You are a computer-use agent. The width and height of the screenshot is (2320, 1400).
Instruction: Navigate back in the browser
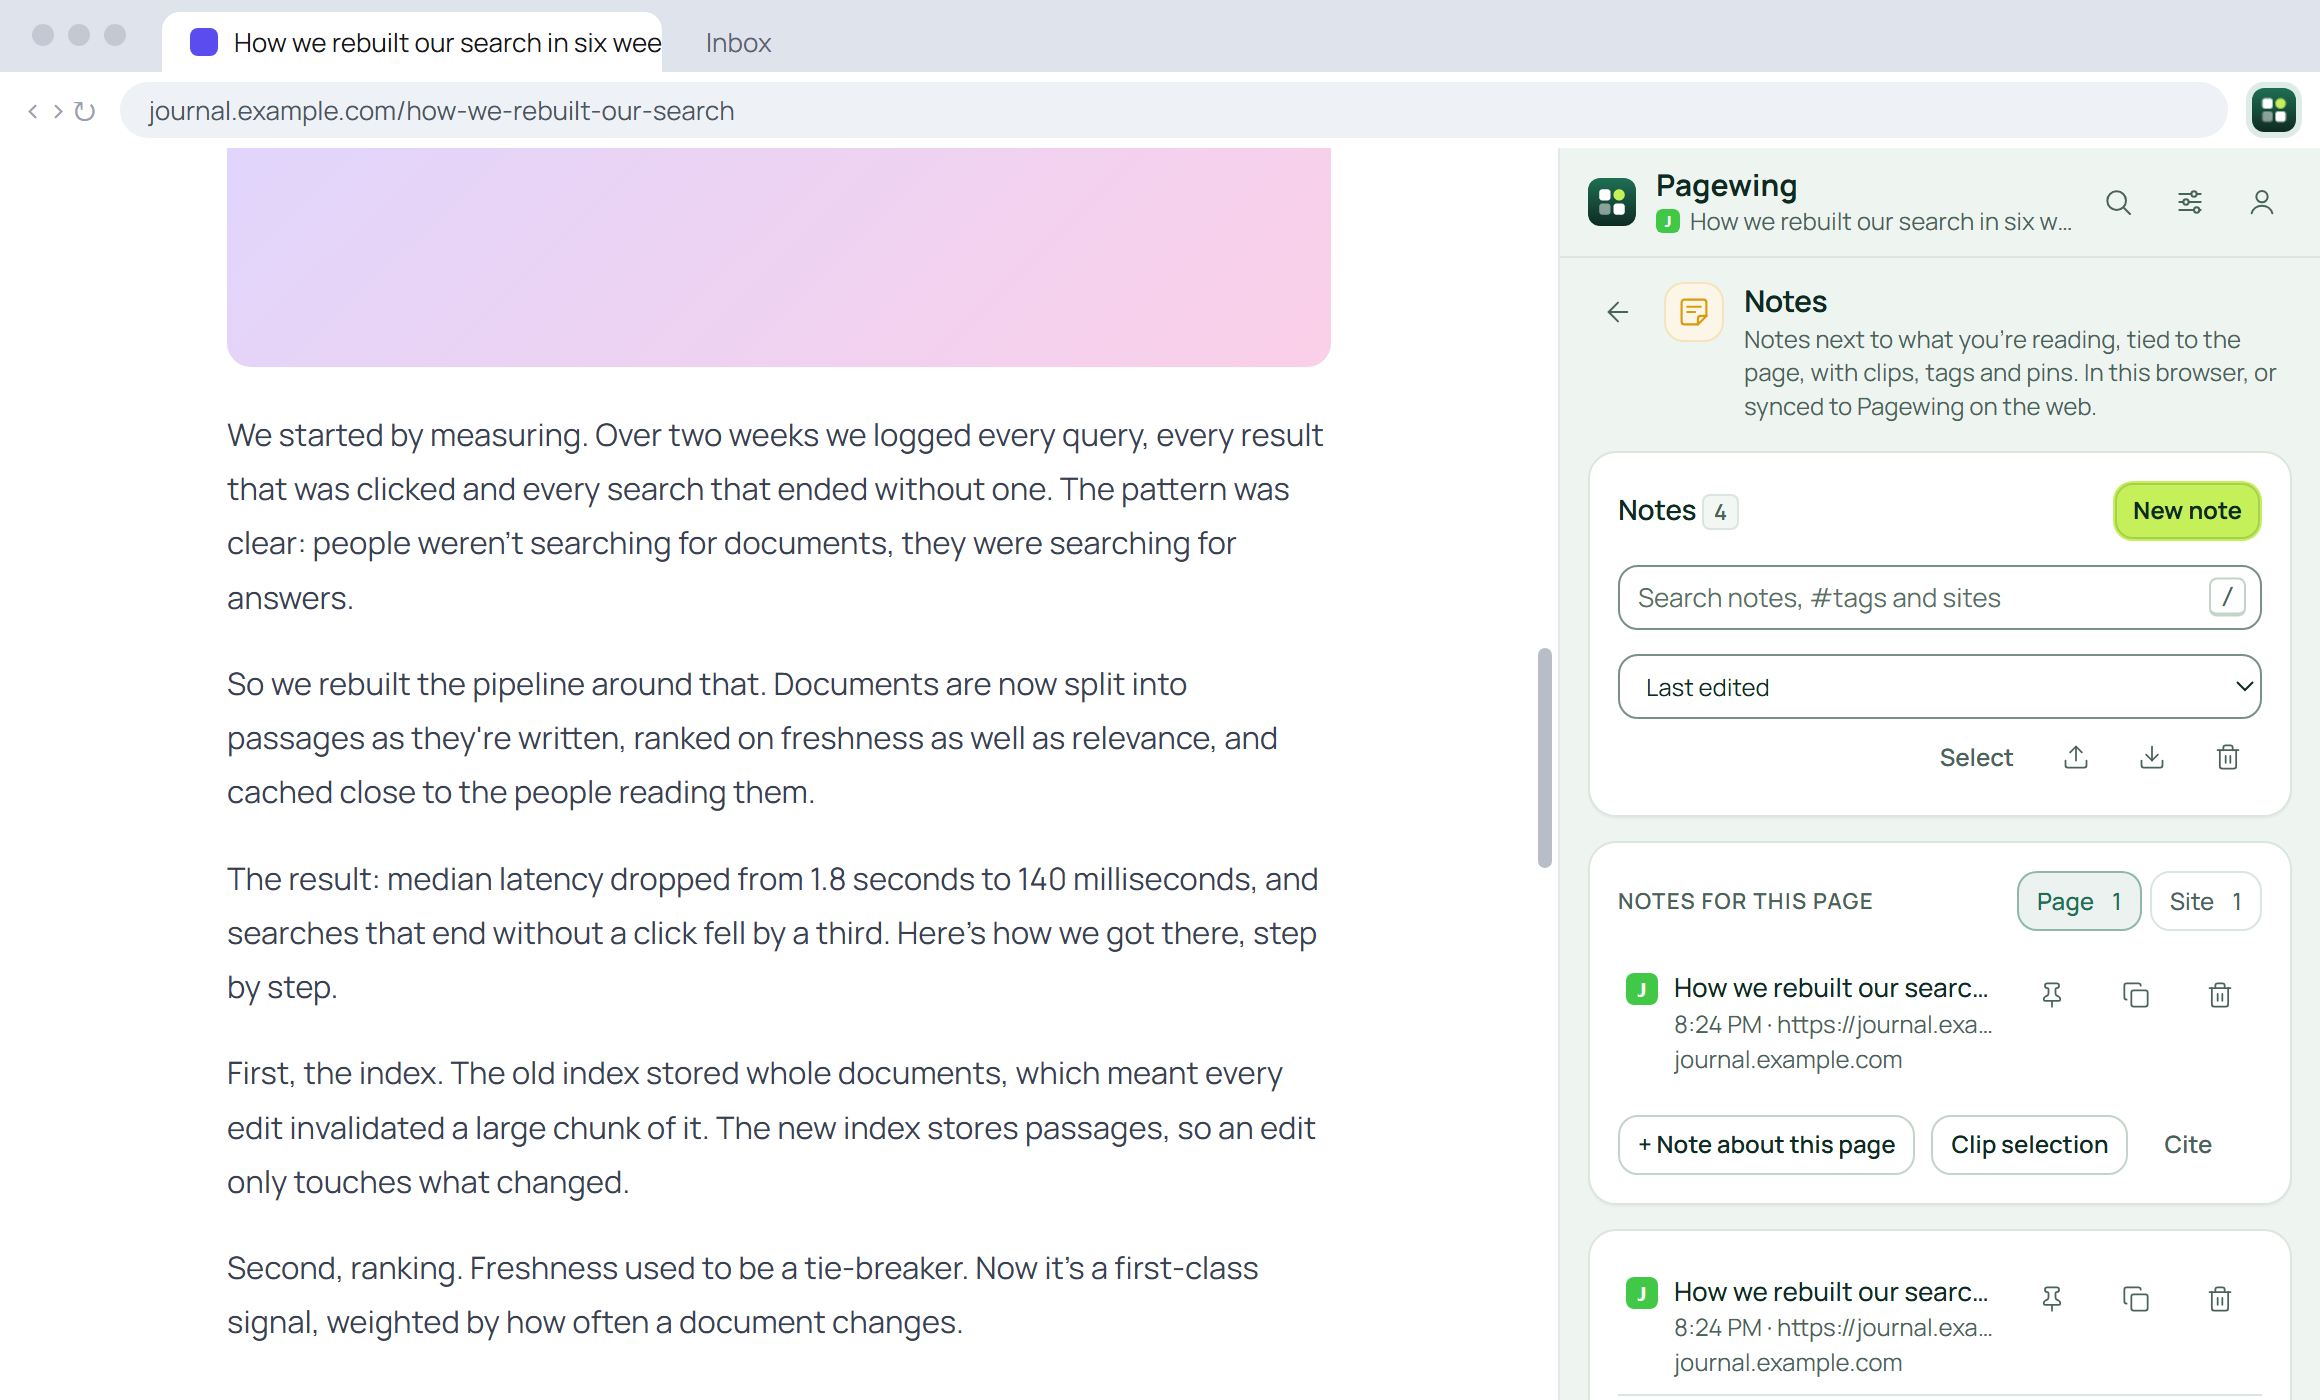click(x=33, y=111)
